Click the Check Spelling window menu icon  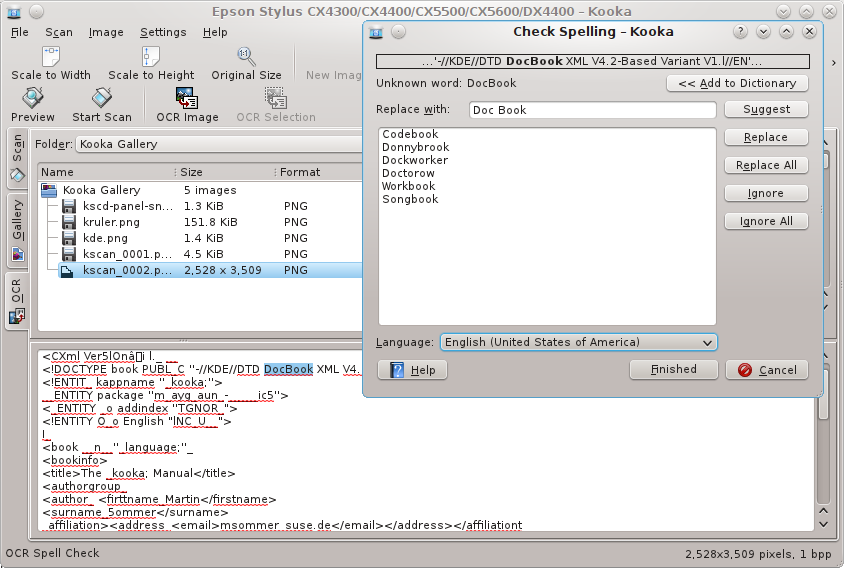[376, 32]
